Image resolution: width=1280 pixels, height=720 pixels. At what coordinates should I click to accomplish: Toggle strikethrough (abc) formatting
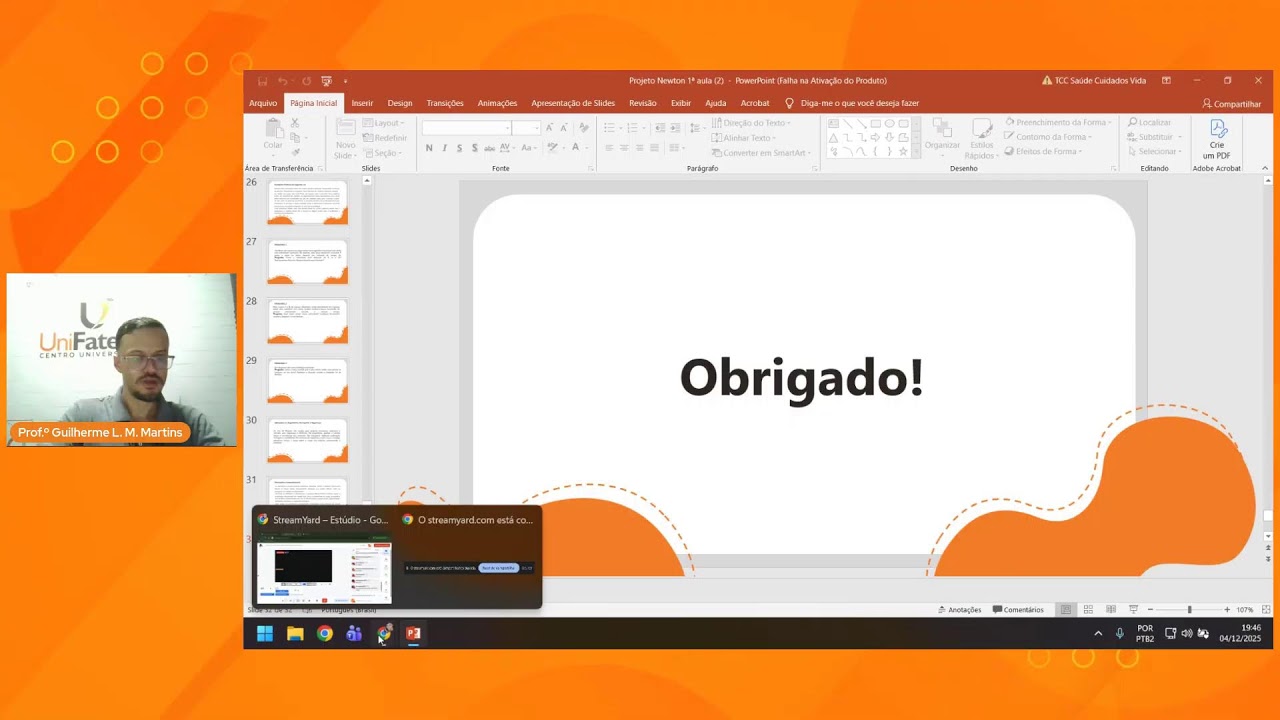coord(490,148)
